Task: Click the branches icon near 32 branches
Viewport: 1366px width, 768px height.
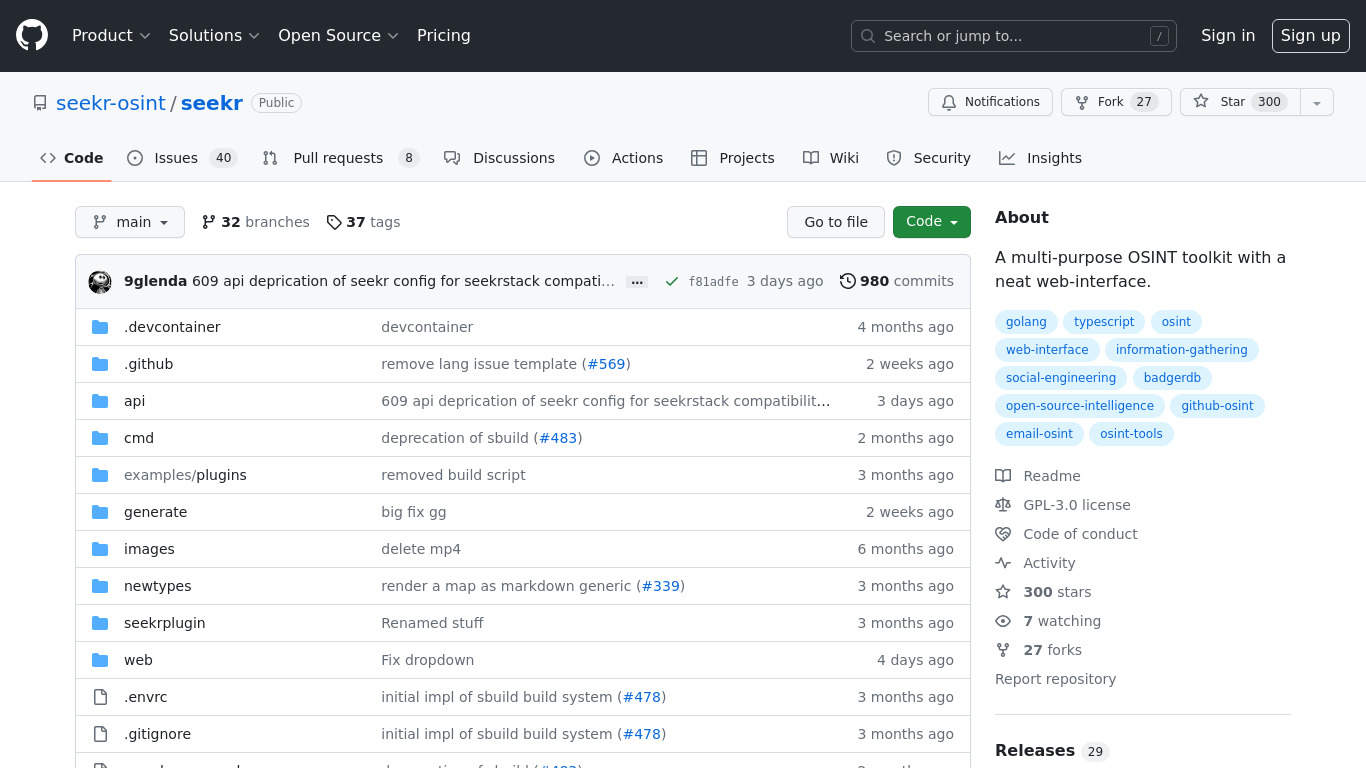Action: point(209,222)
